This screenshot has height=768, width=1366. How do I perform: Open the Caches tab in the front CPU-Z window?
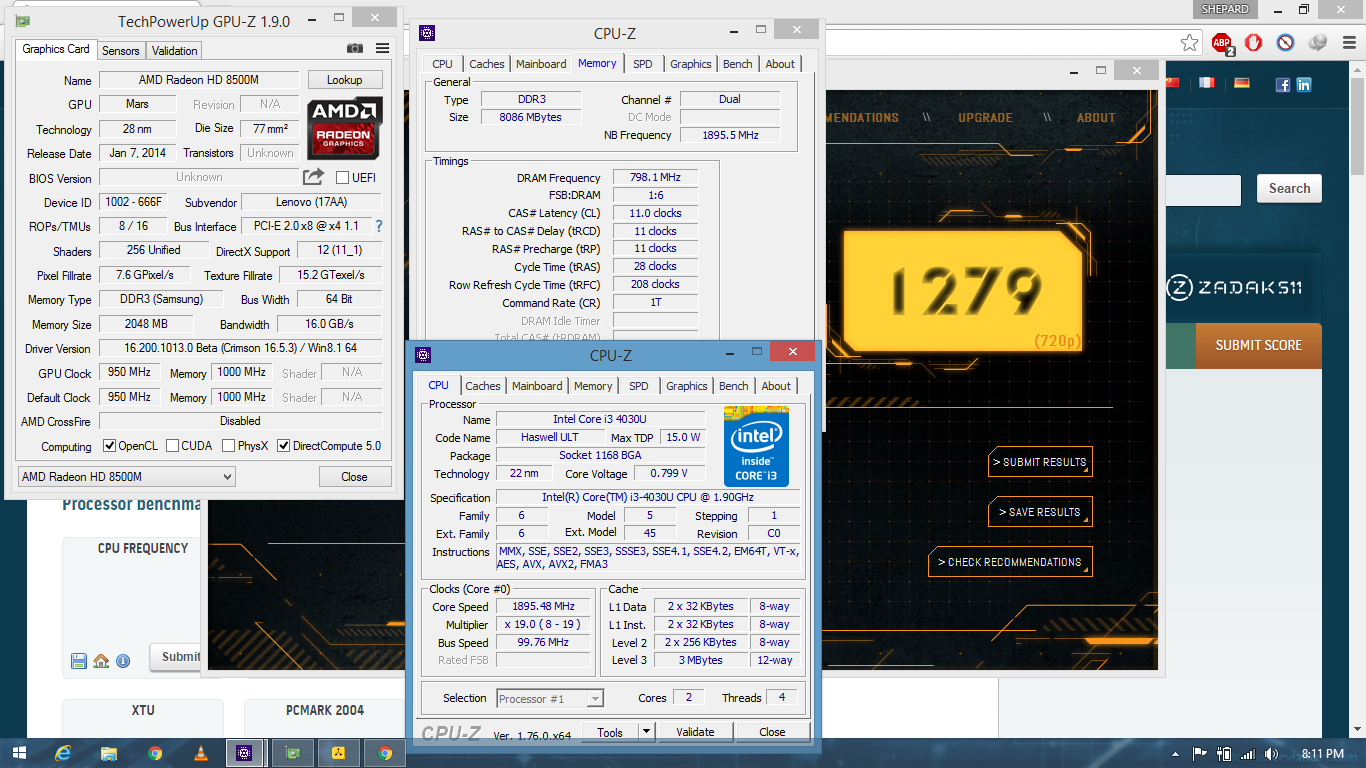click(x=483, y=386)
